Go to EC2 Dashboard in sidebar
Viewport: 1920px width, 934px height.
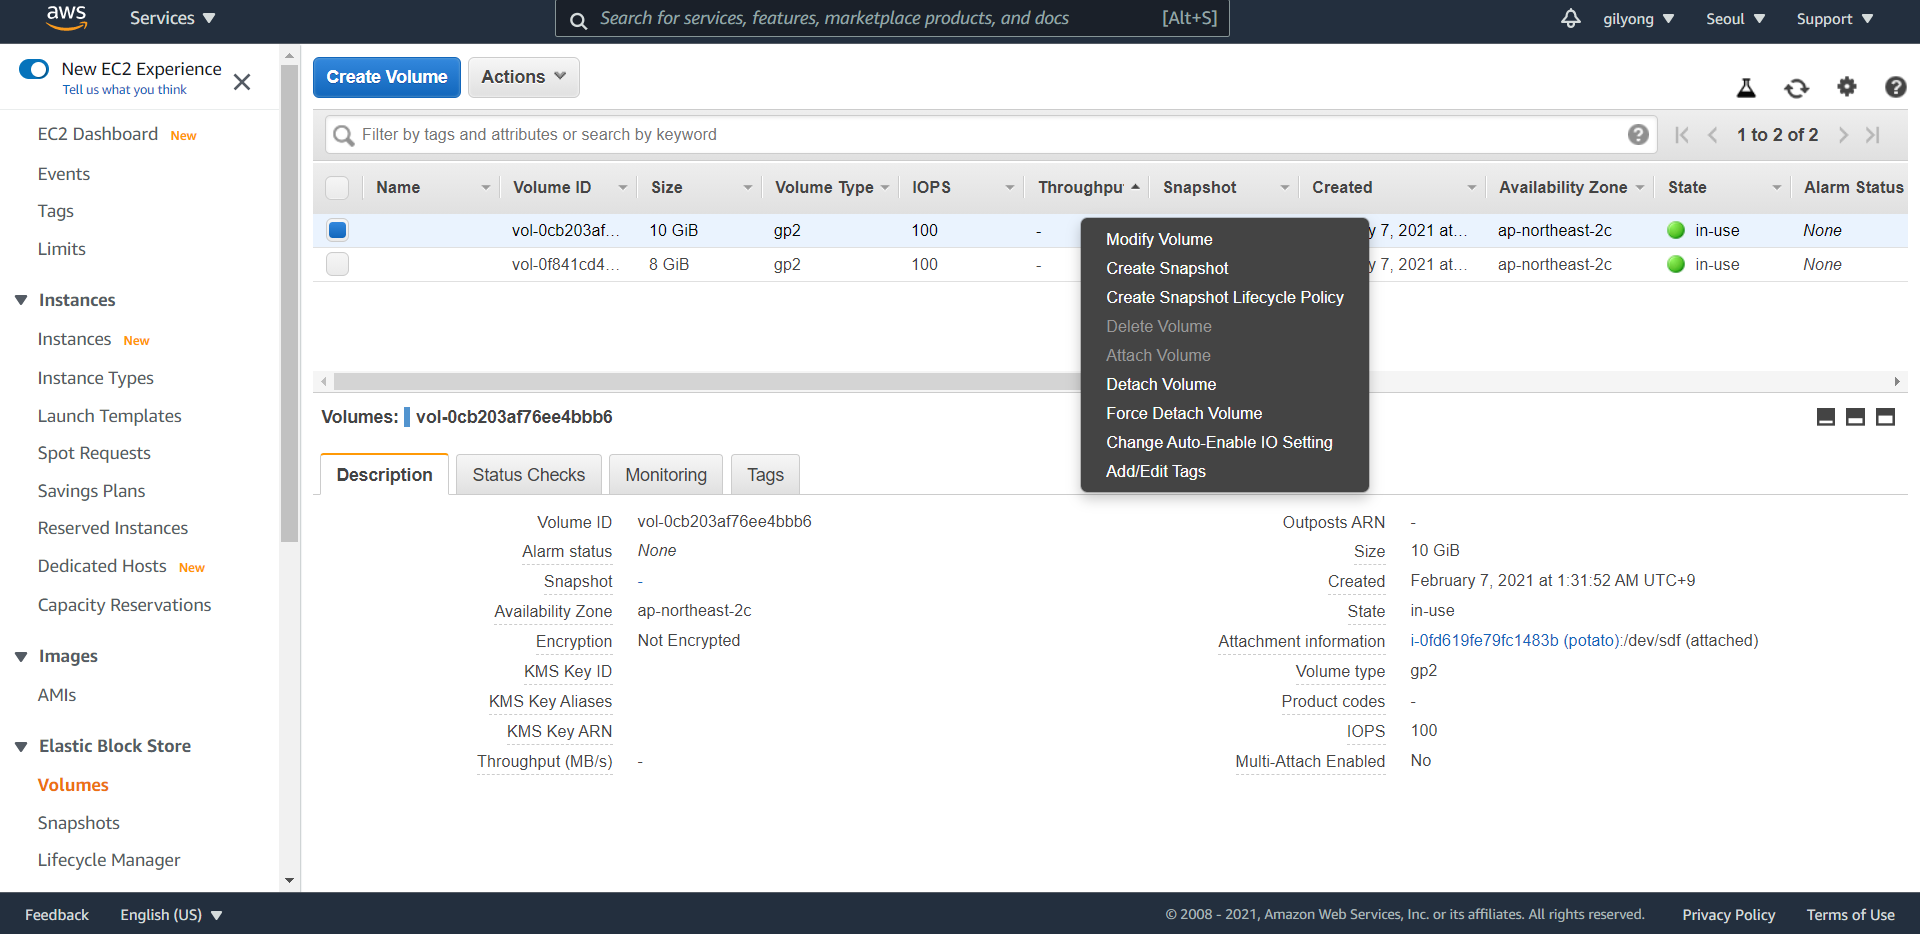click(98, 134)
